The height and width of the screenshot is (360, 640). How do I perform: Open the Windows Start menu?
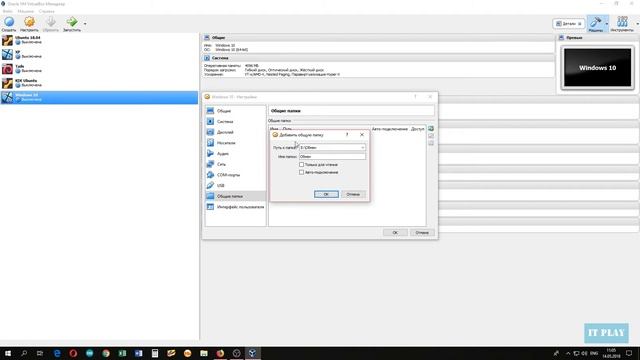coord(7,353)
